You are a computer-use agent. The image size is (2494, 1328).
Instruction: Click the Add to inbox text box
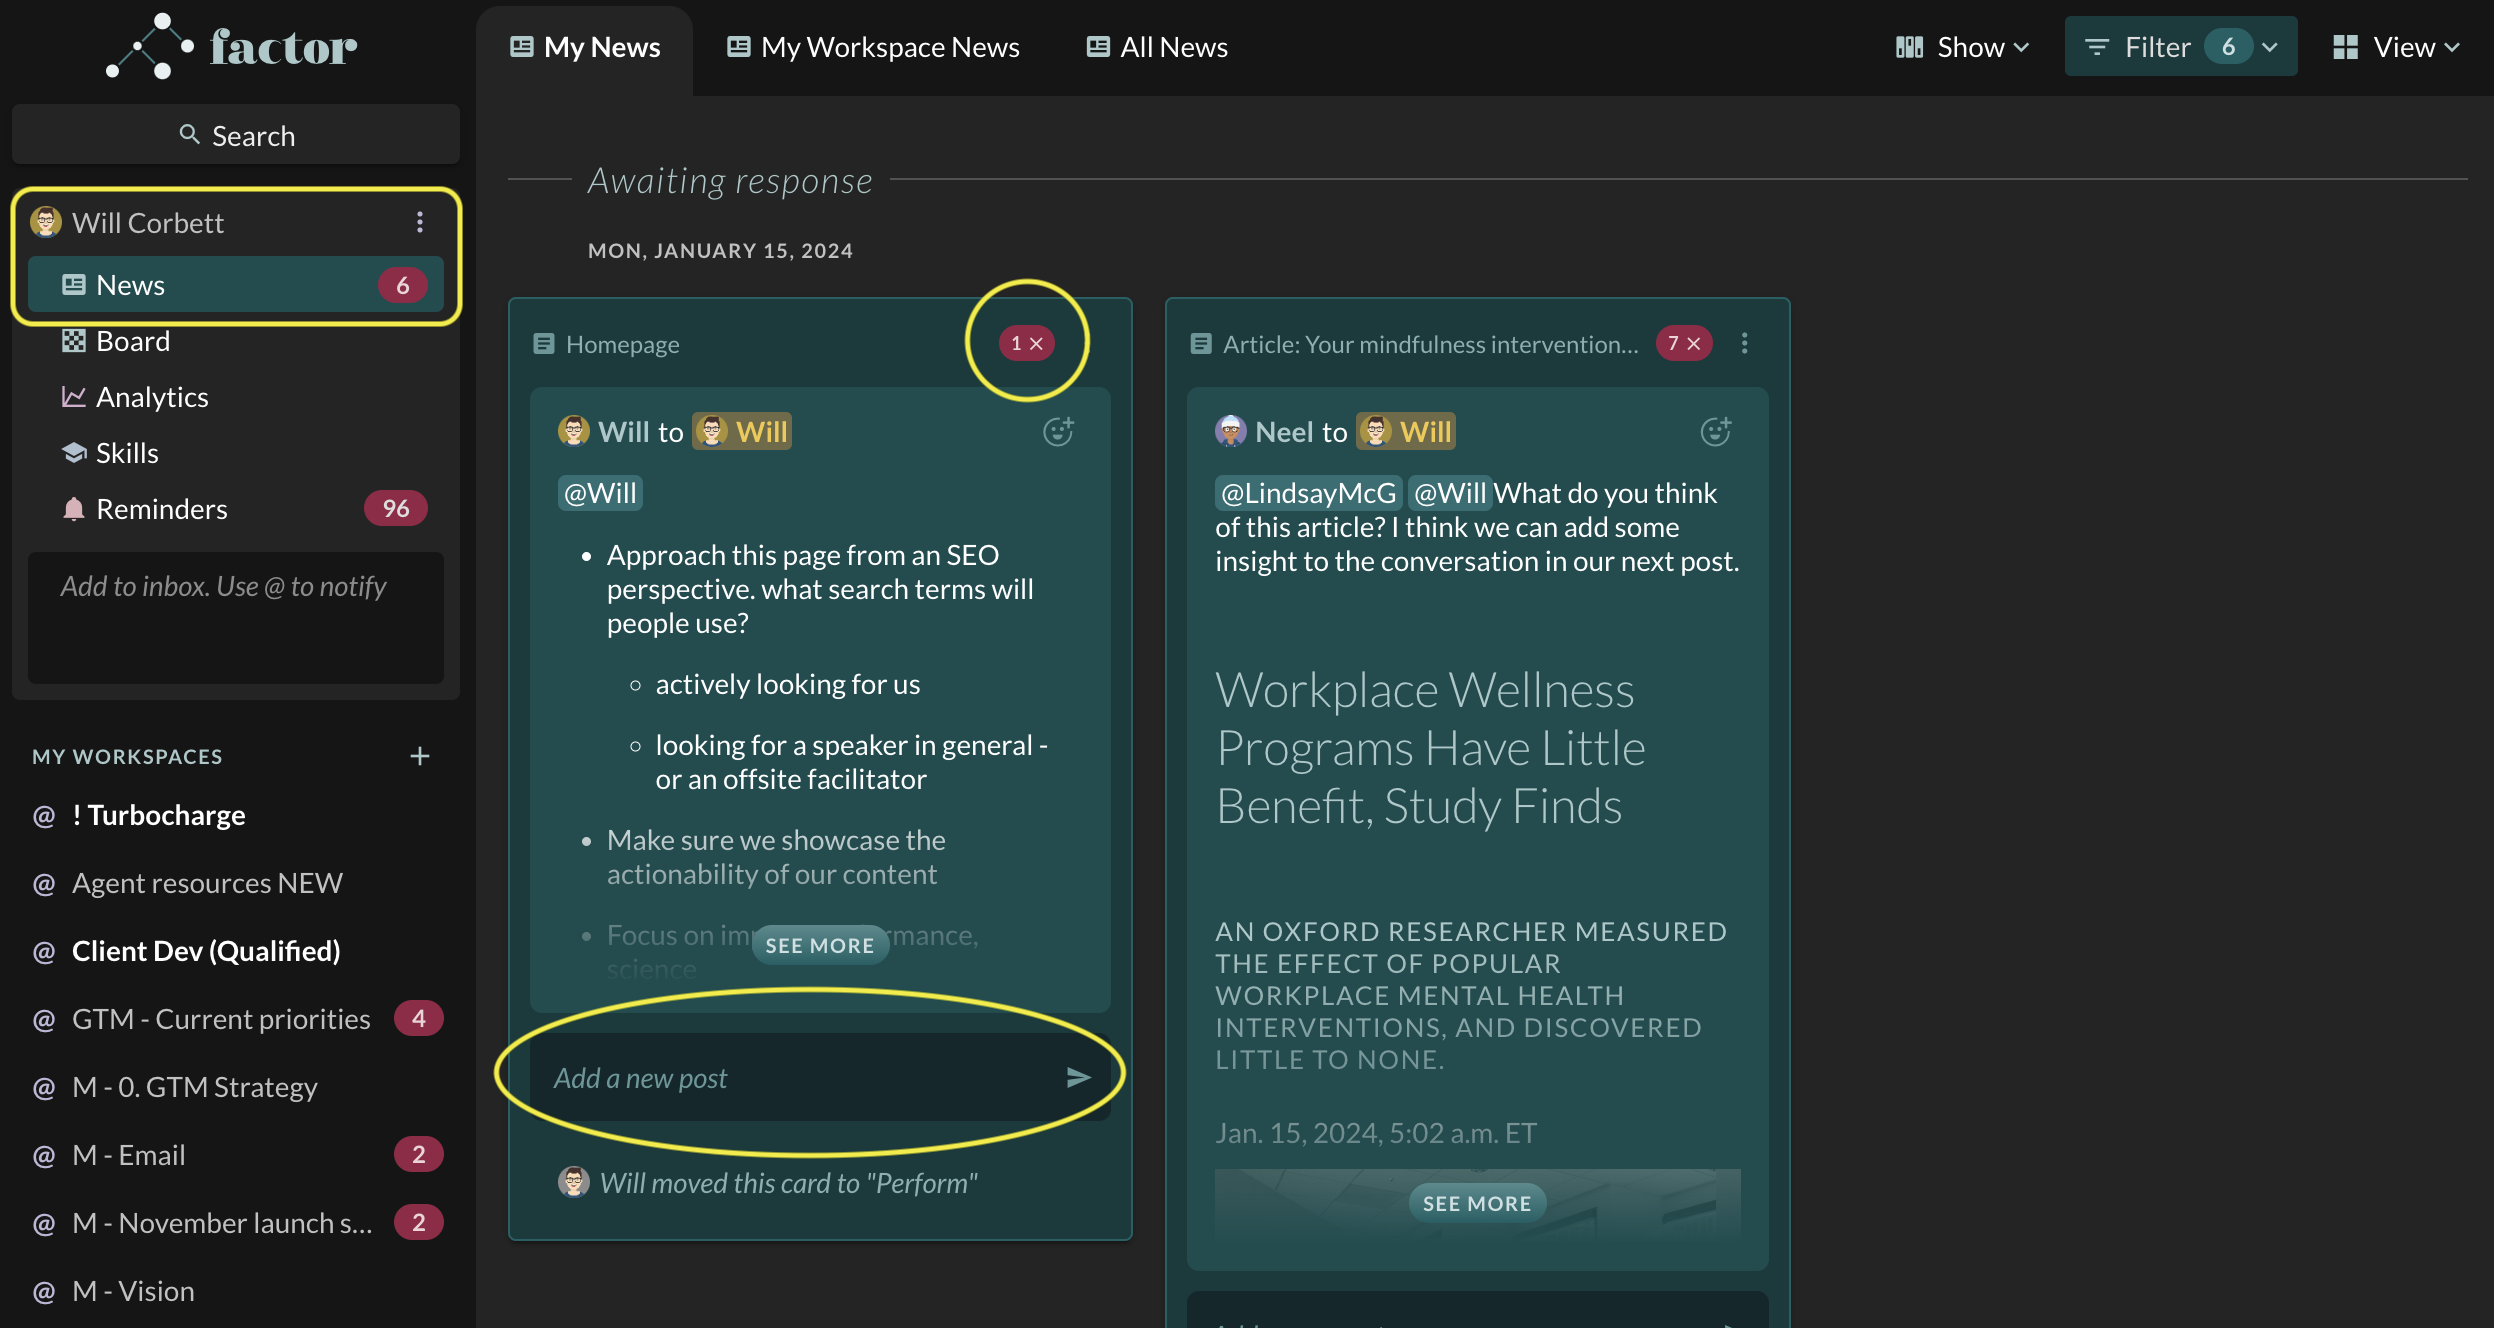click(x=236, y=618)
